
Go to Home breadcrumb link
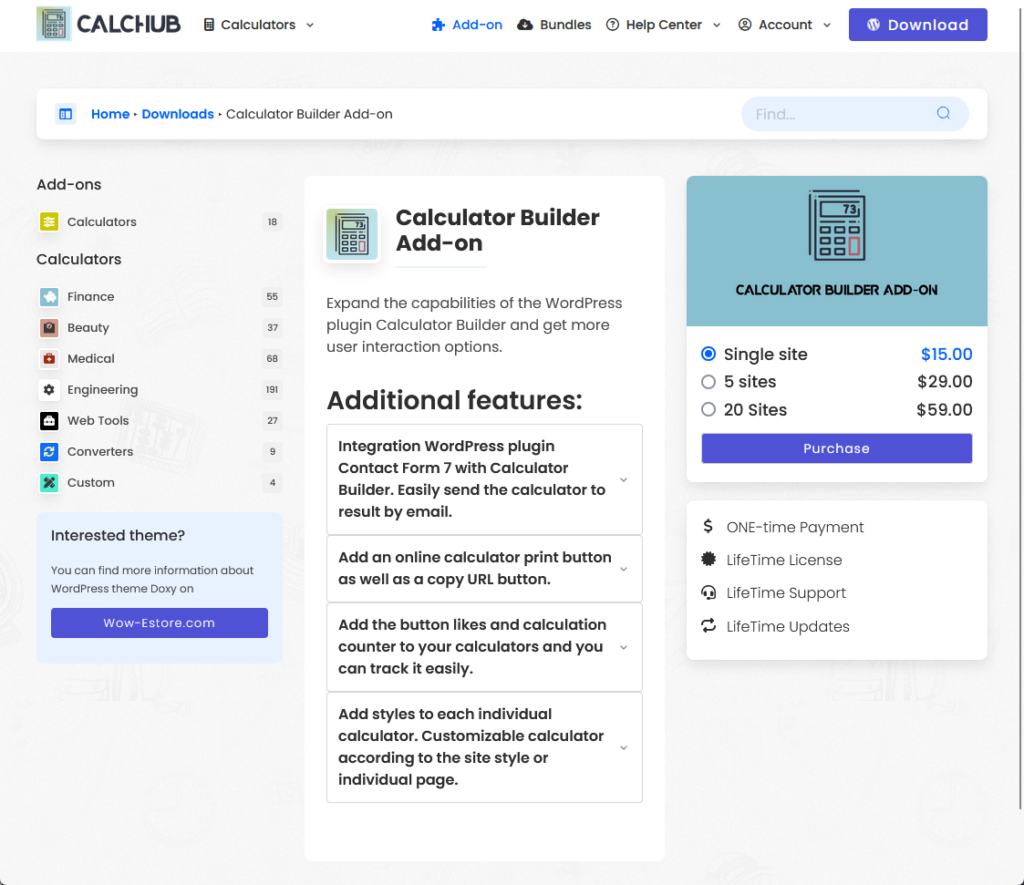click(x=110, y=114)
